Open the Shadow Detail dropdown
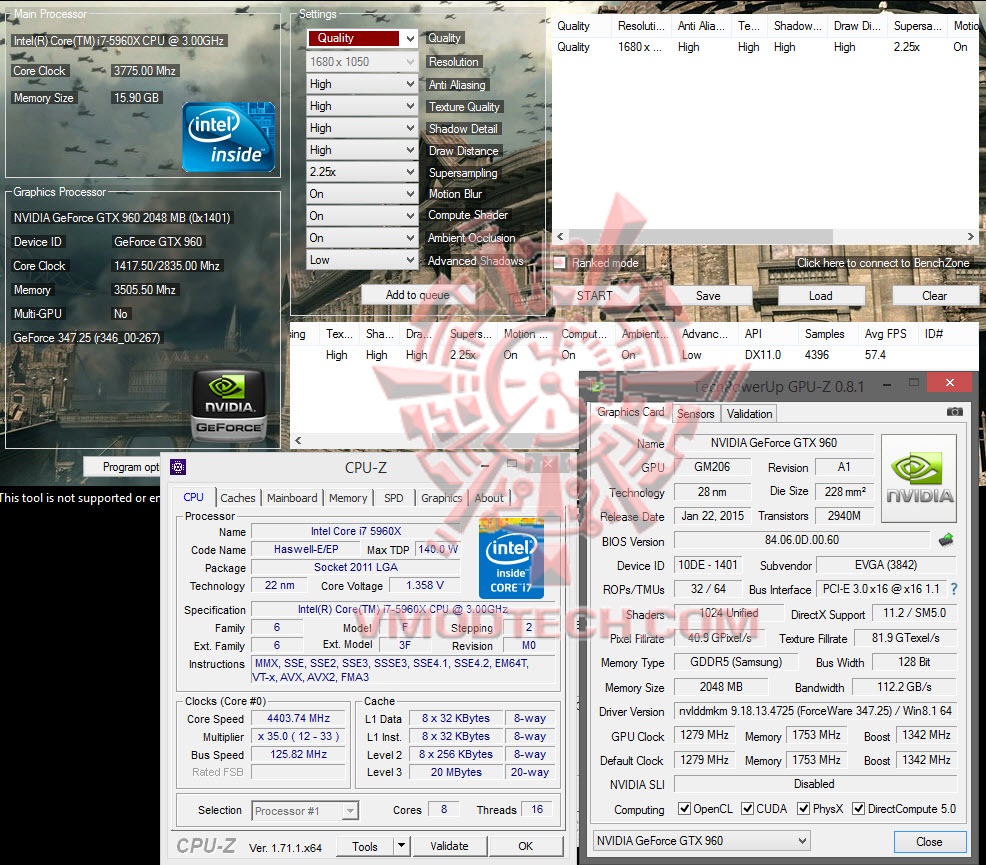Screen dimensions: 986x865 [x=362, y=128]
